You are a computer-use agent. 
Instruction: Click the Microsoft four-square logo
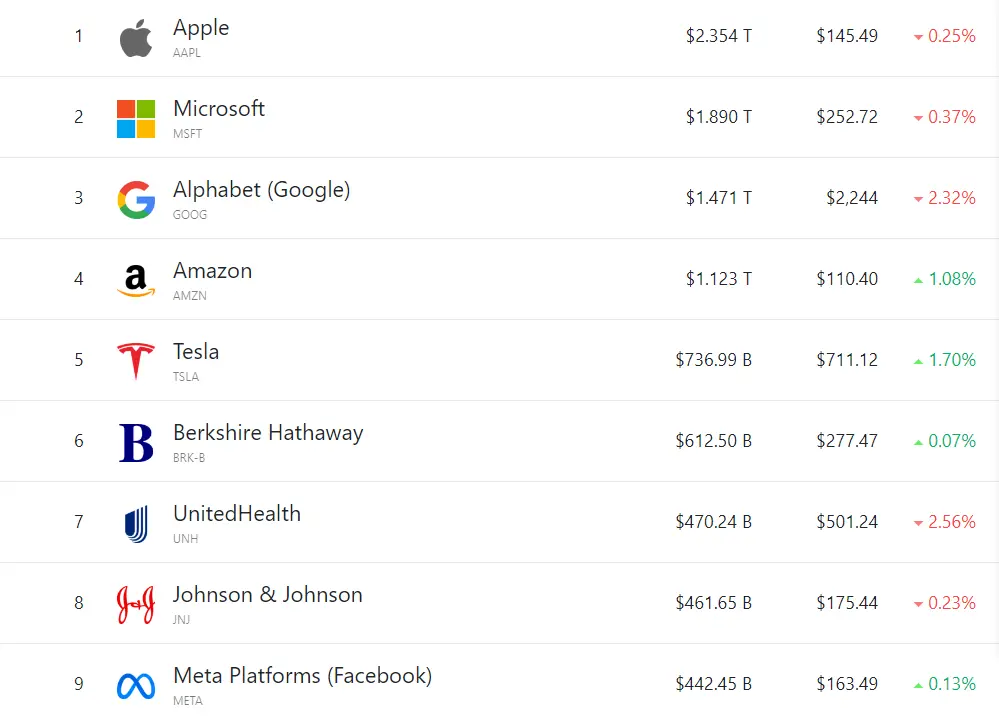point(136,119)
